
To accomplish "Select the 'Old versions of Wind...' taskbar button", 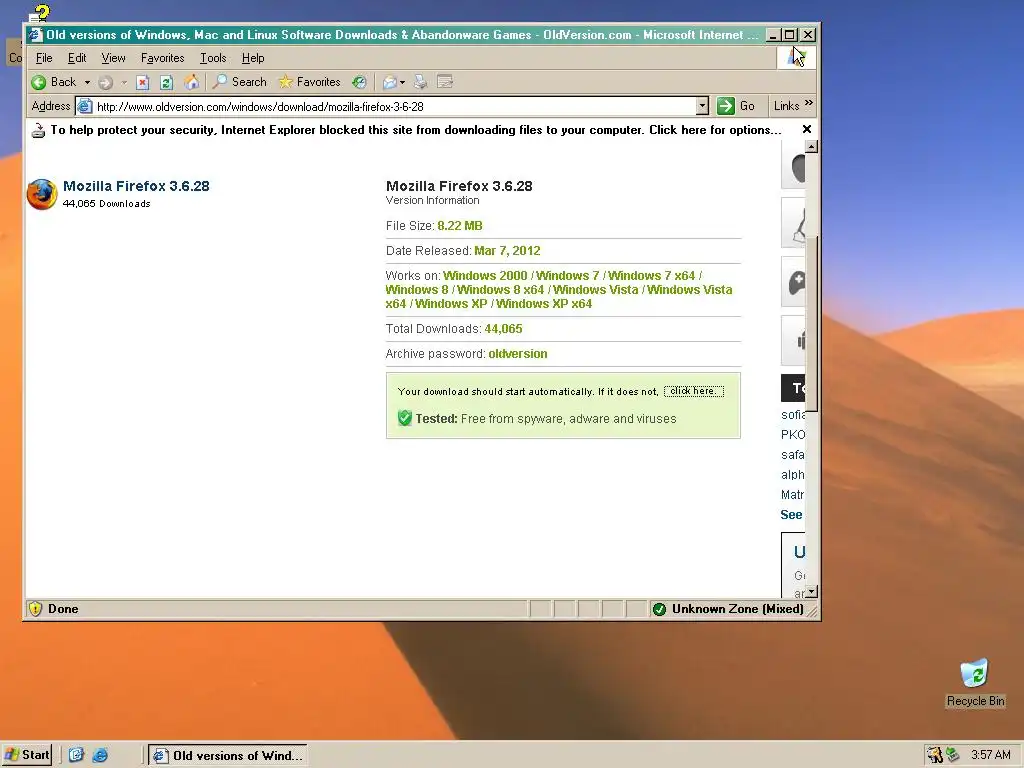I will [227, 756].
